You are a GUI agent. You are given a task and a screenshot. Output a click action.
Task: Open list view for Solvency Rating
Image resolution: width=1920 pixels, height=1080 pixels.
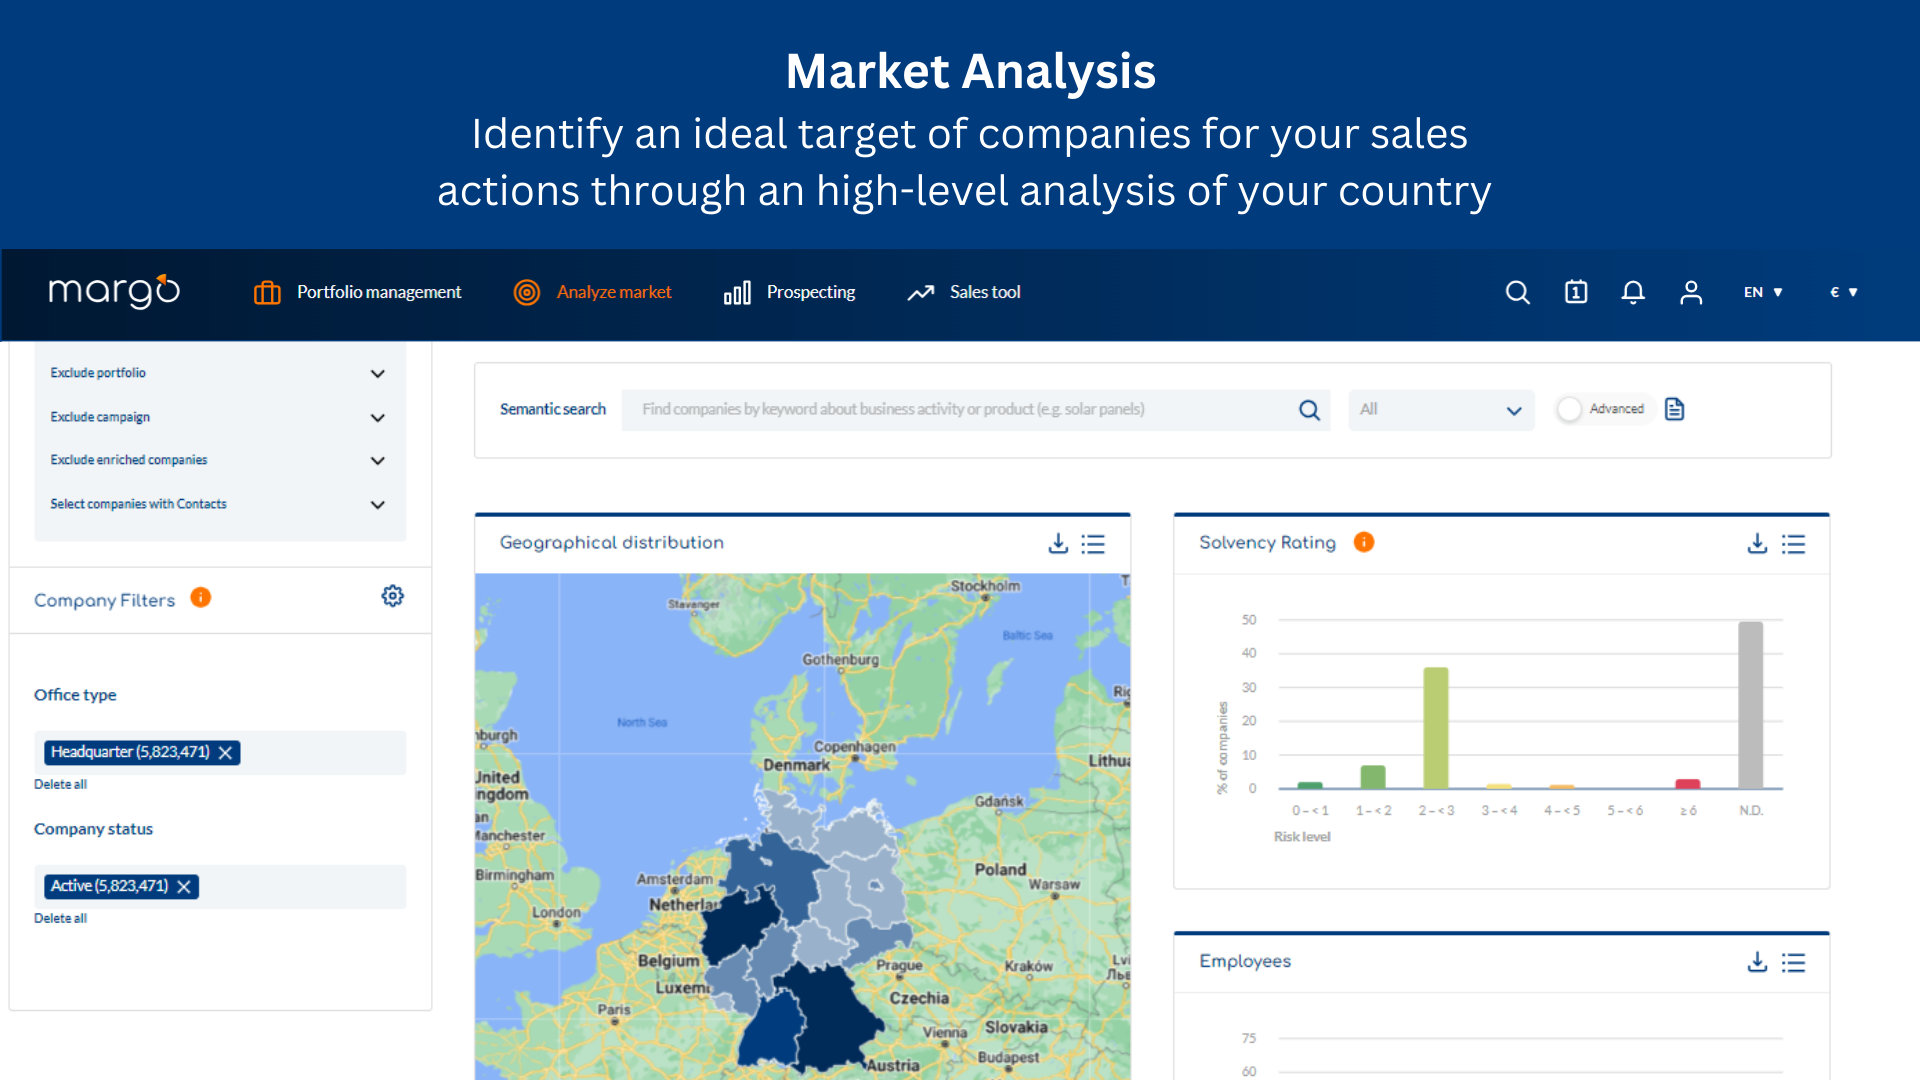click(1793, 543)
